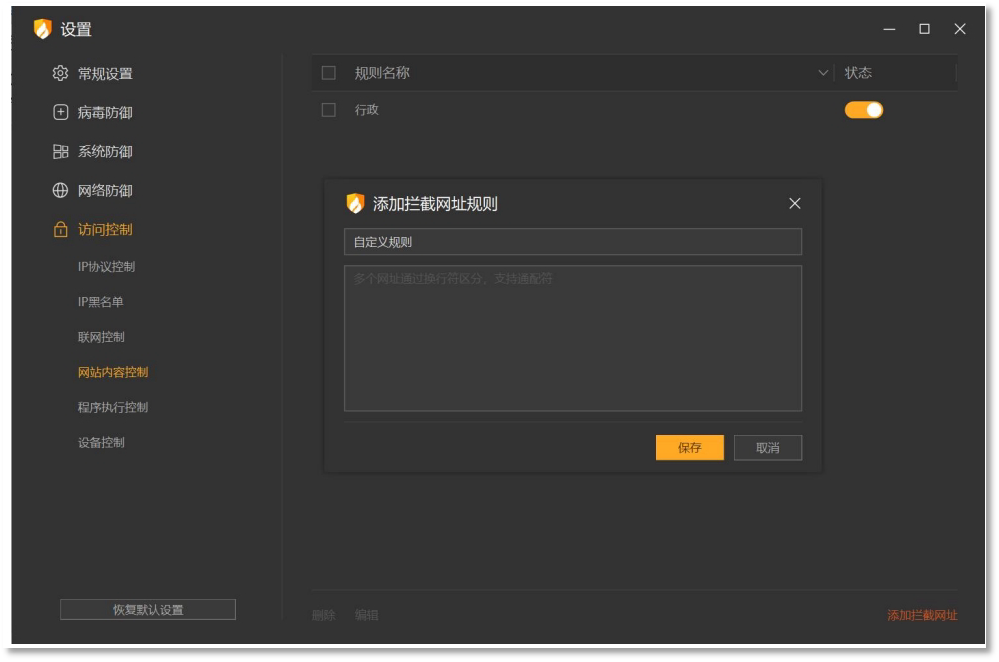The height and width of the screenshot is (662, 999).
Task: Open 网络防御 section
Action: tap(105, 191)
